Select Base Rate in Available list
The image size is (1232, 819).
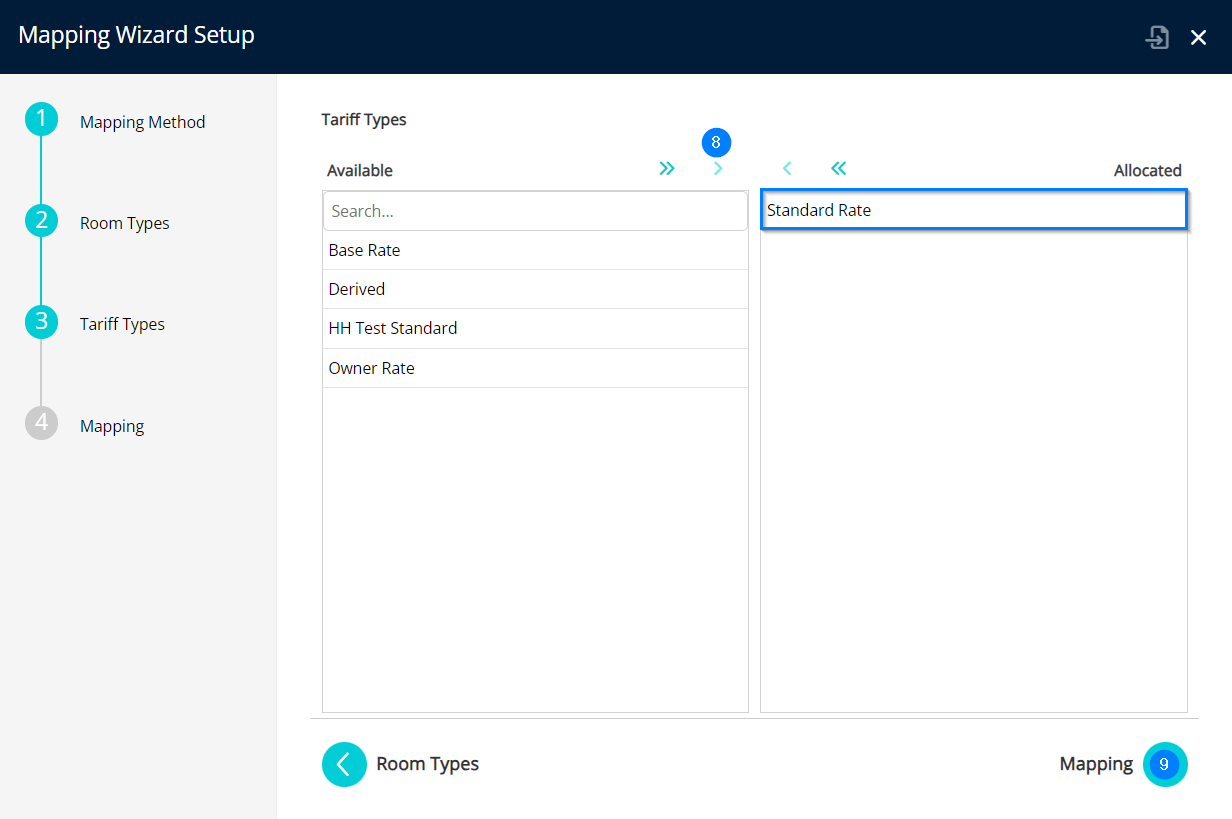(x=535, y=250)
